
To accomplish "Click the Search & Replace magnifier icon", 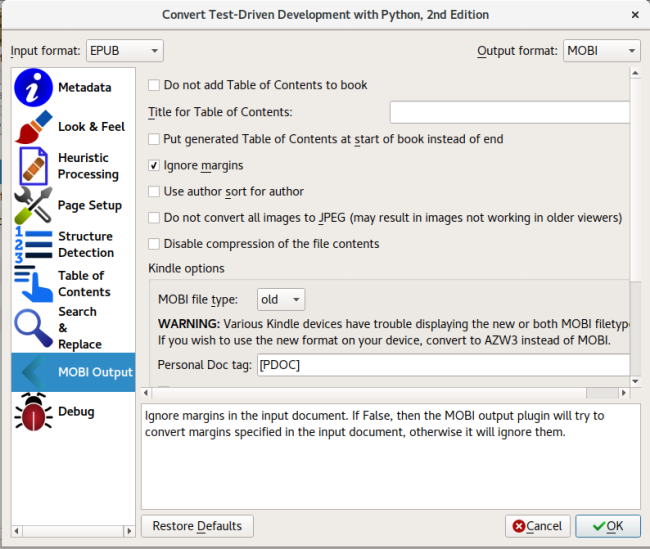I will tap(34, 328).
